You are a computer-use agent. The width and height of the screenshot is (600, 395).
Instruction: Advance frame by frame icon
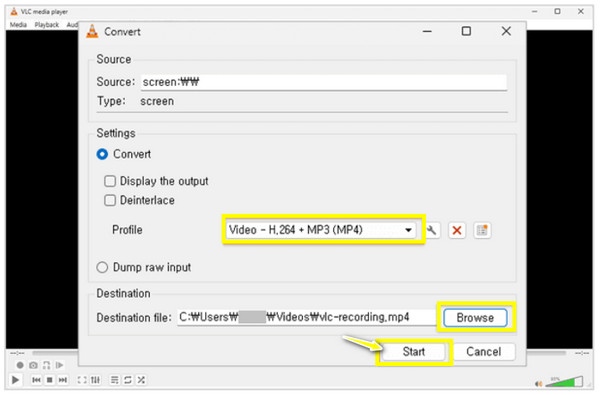59,365
